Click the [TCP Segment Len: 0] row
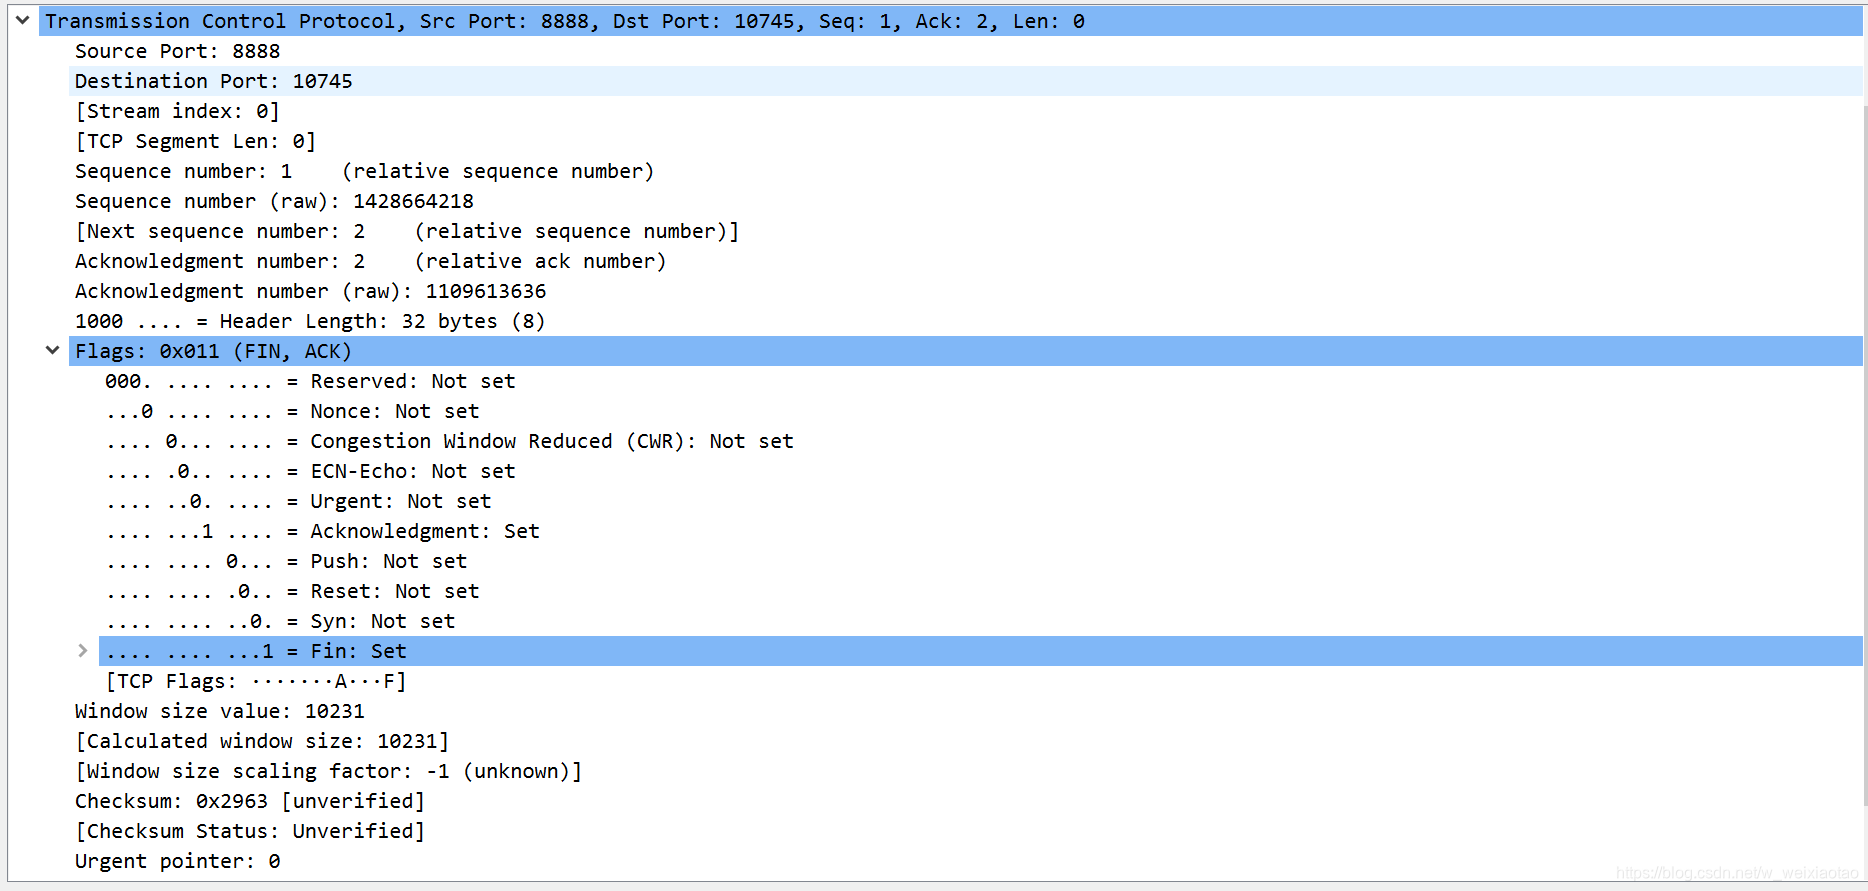Image resolution: width=1868 pixels, height=891 pixels. (965, 141)
